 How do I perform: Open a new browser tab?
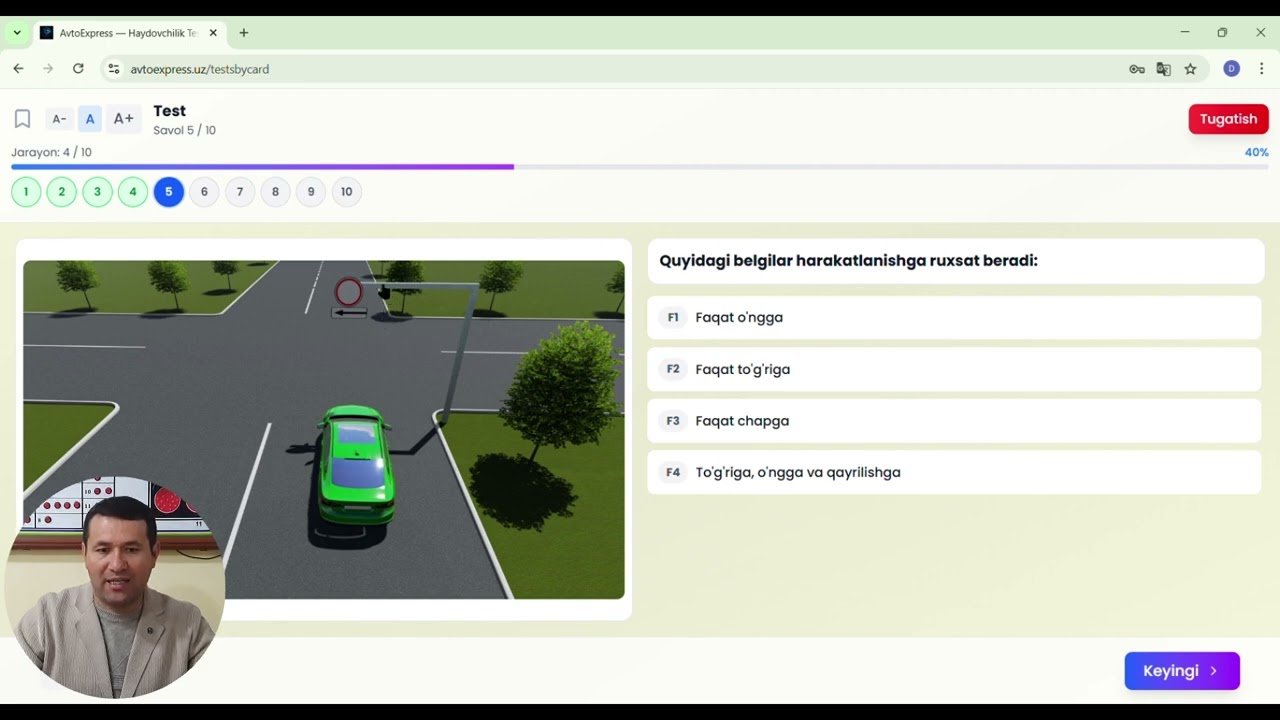(243, 33)
